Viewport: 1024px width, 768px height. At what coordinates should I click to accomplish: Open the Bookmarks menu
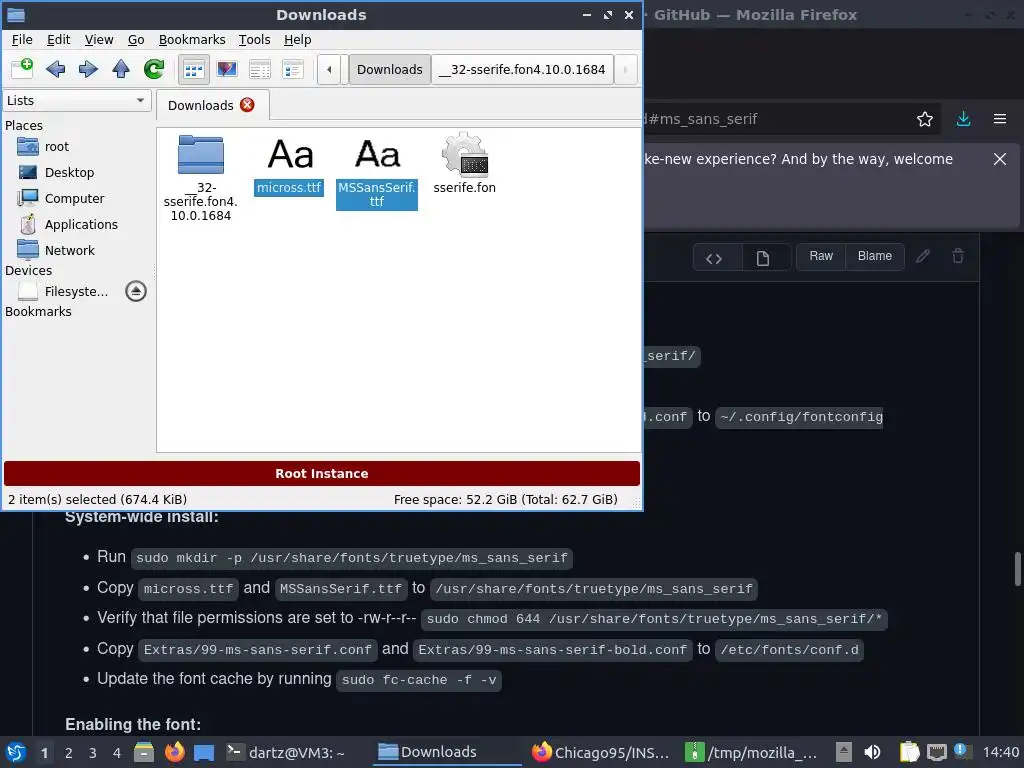point(192,40)
